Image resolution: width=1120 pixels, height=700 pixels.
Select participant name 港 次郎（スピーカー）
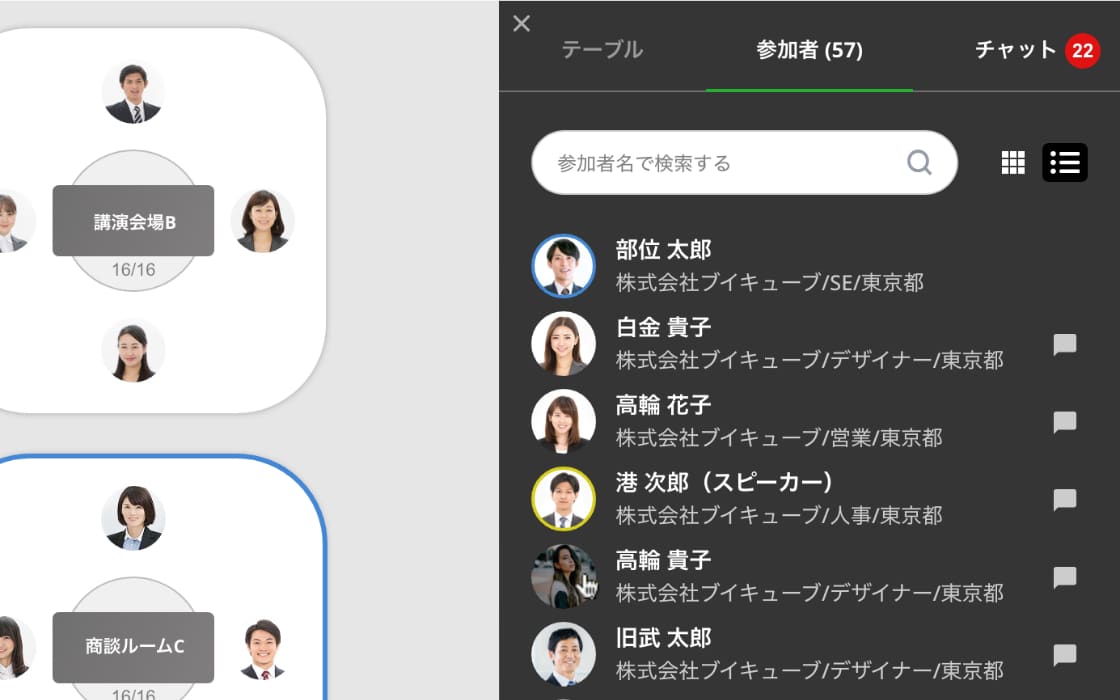724,482
